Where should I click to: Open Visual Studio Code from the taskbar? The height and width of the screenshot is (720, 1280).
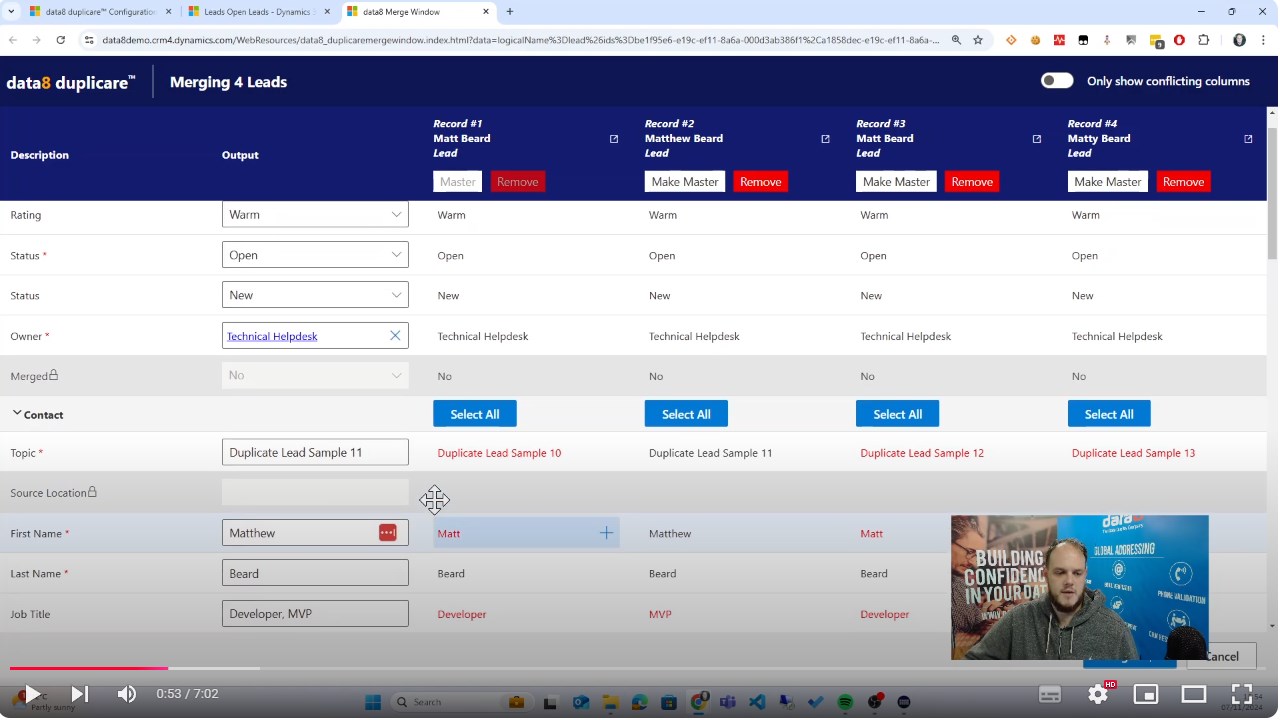[757, 702]
